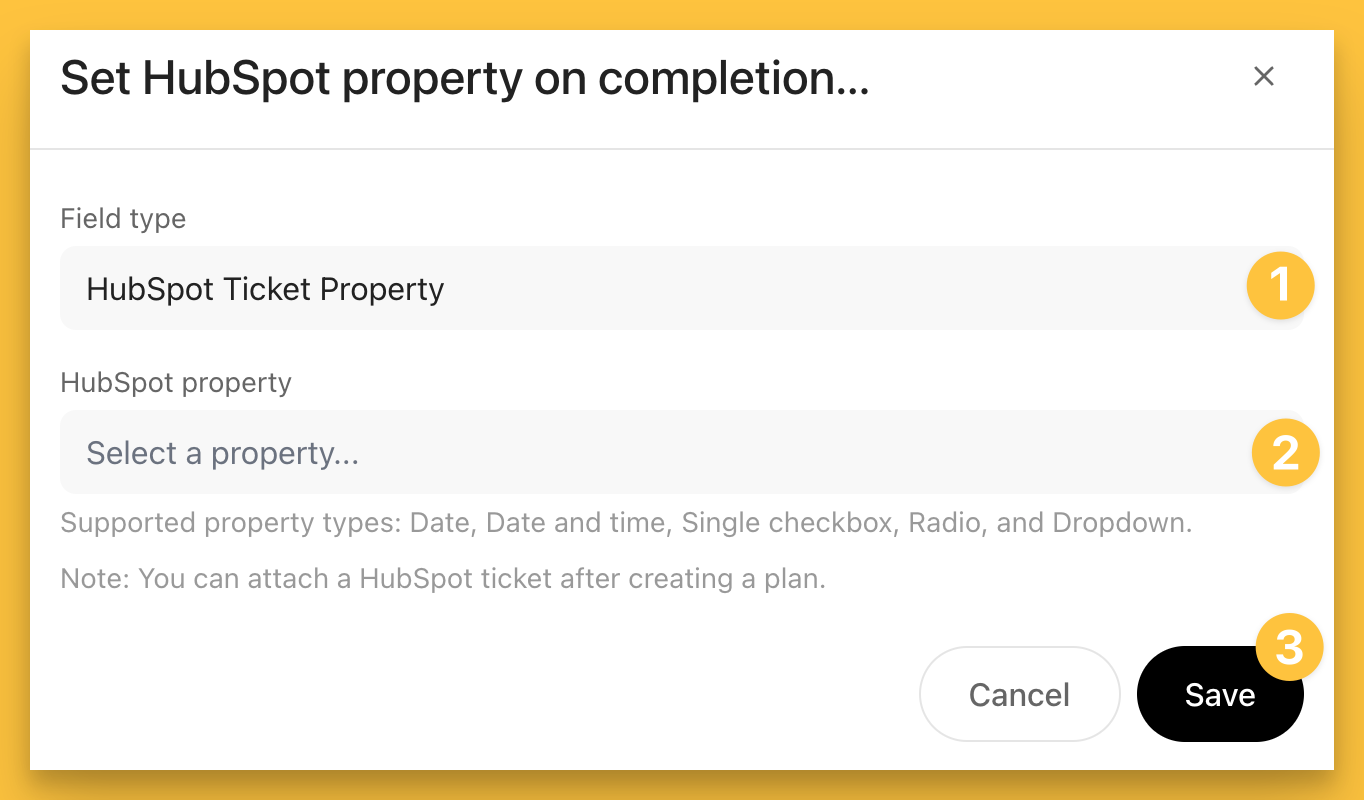
Task: Expand the HubSpot property selector
Action: (x=650, y=453)
